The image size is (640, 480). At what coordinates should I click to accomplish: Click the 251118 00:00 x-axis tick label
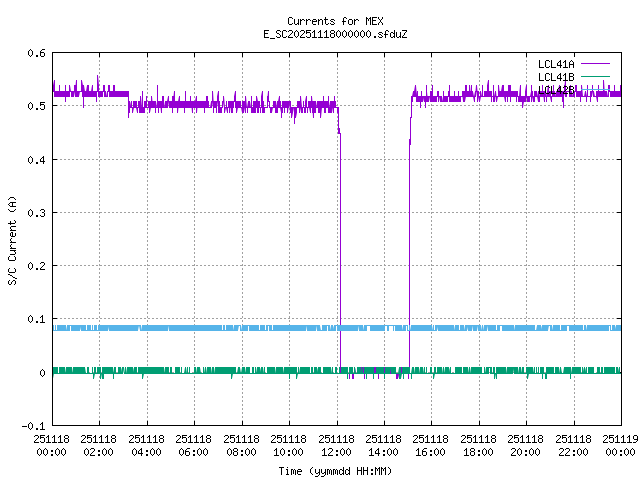[x=52, y=445]
